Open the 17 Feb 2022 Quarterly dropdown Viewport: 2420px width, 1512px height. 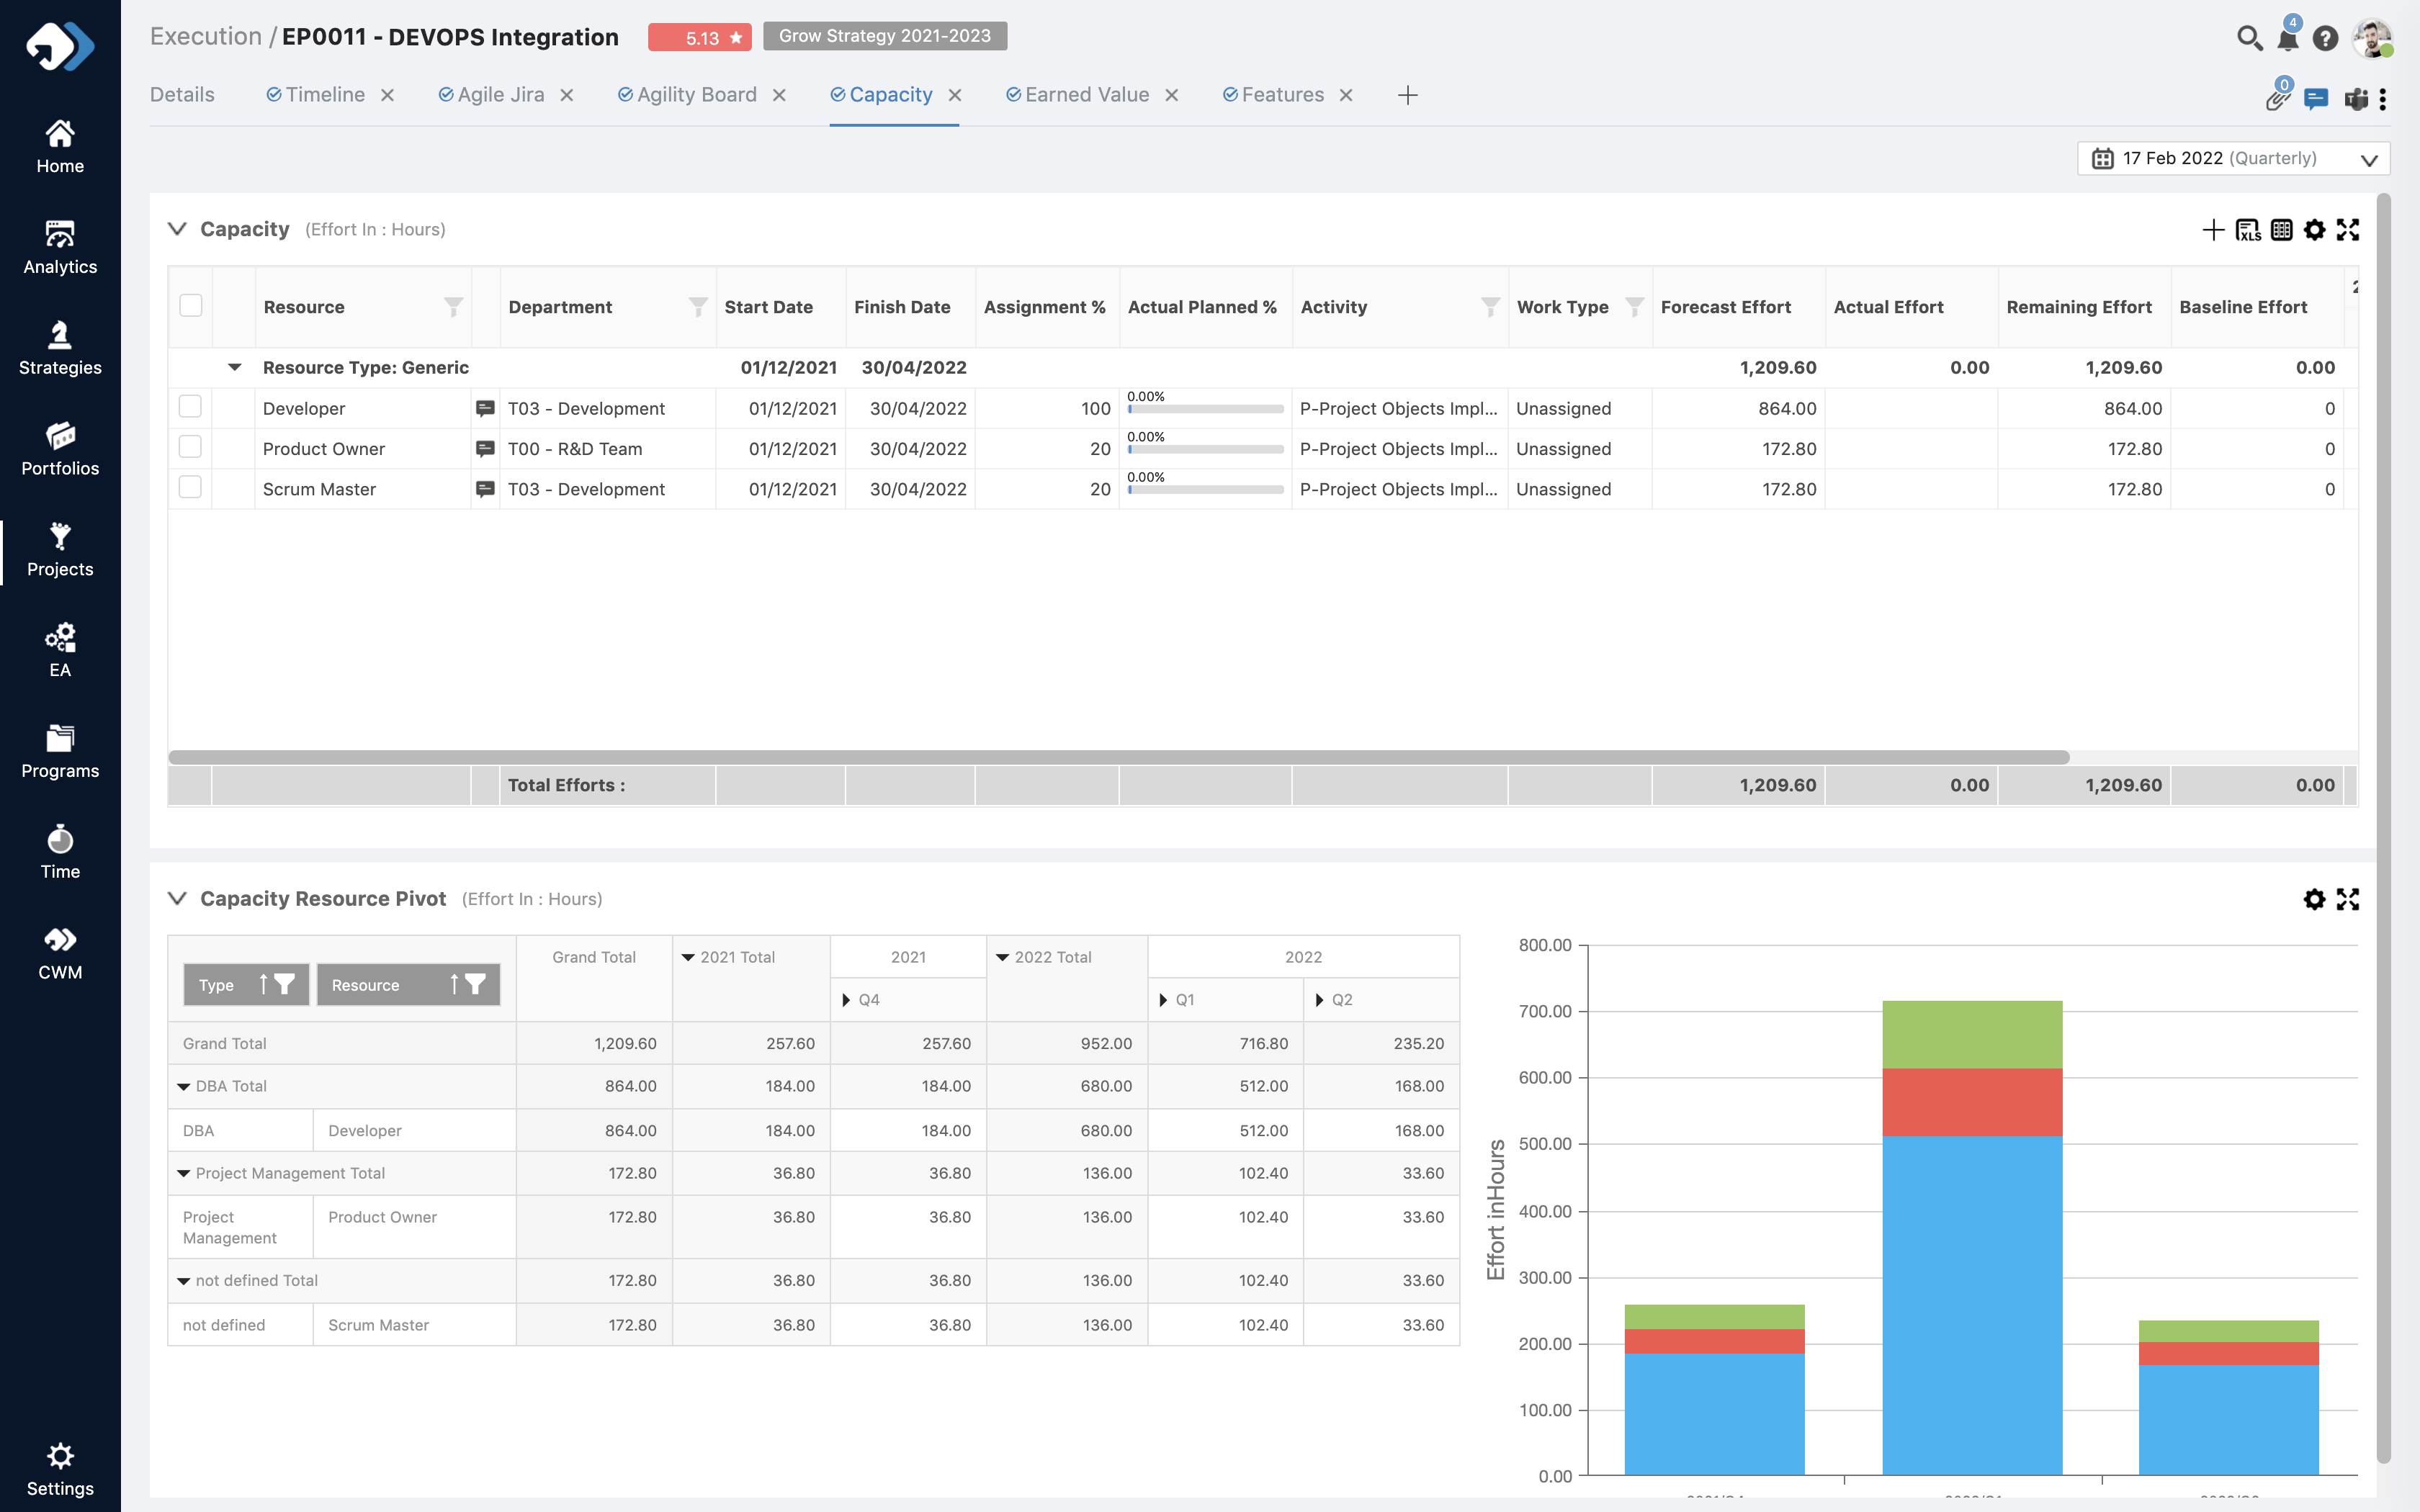tap(2233, 158)
